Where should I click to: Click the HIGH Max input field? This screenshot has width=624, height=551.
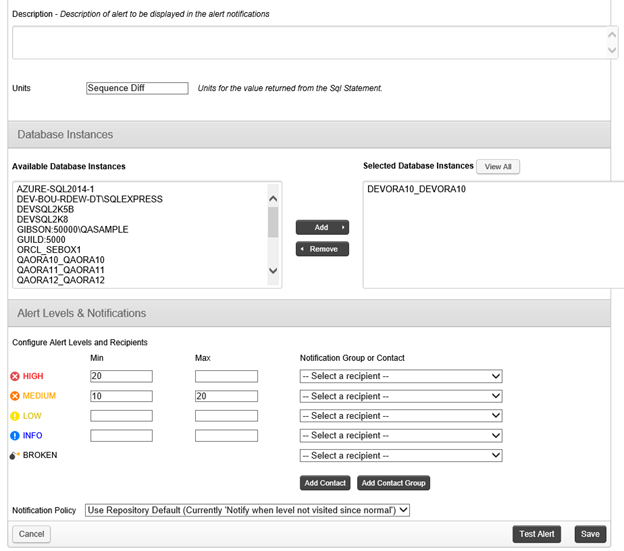click(226, 376)
